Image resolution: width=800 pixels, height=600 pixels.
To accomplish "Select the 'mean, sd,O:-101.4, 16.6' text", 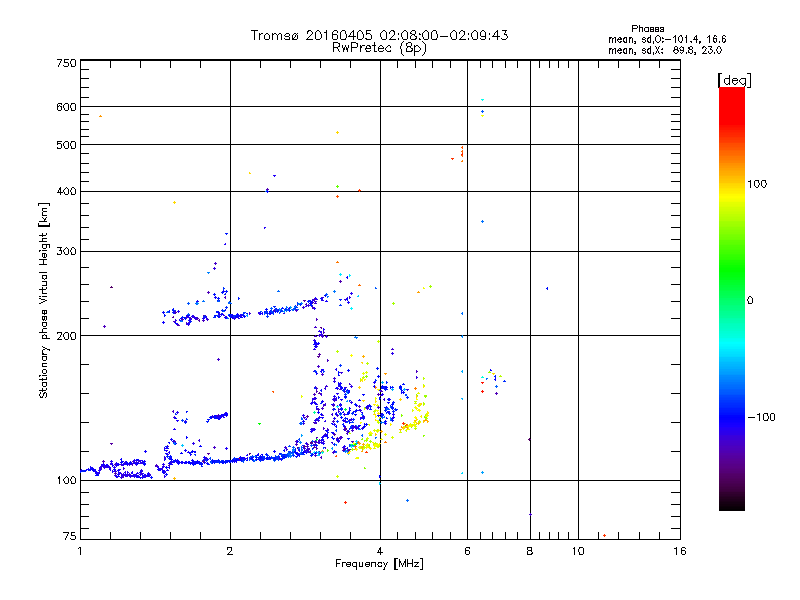I will tap(667, 39).
